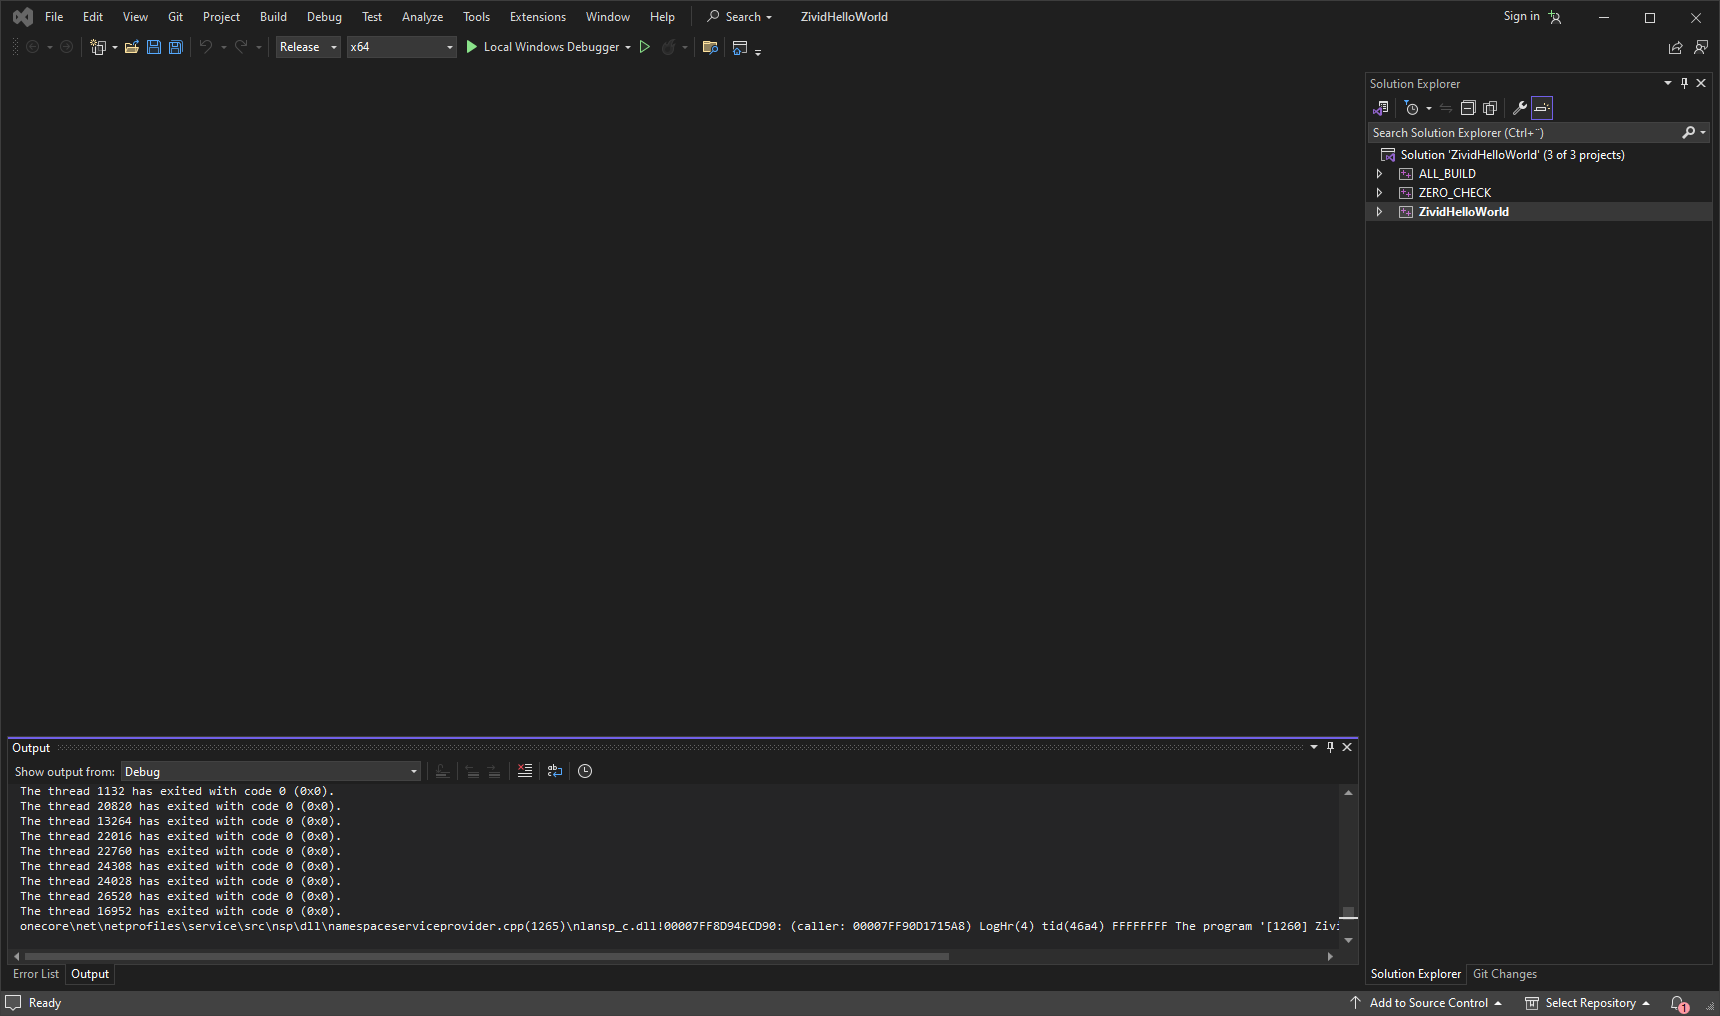Click Add to Source Control button
This screenshot has height=1016, width=1720.
click(1428, 1003)
